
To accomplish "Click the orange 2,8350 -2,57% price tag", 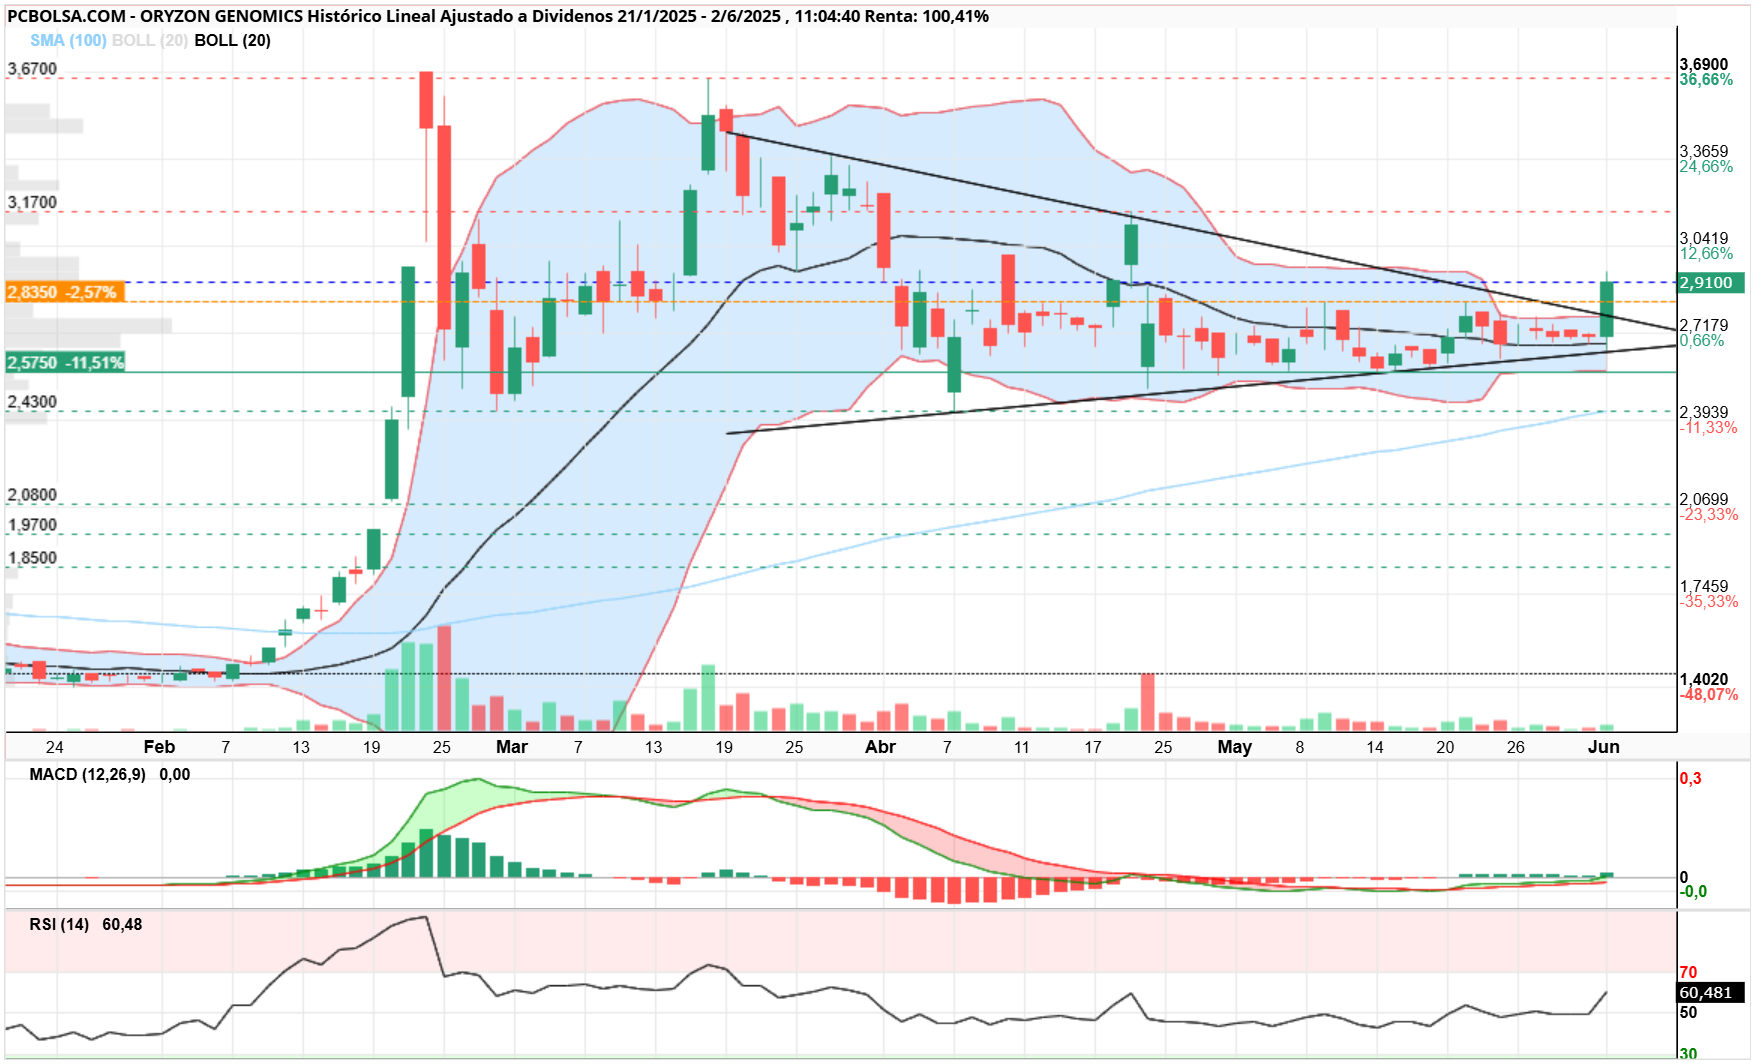I will point(65,292).
